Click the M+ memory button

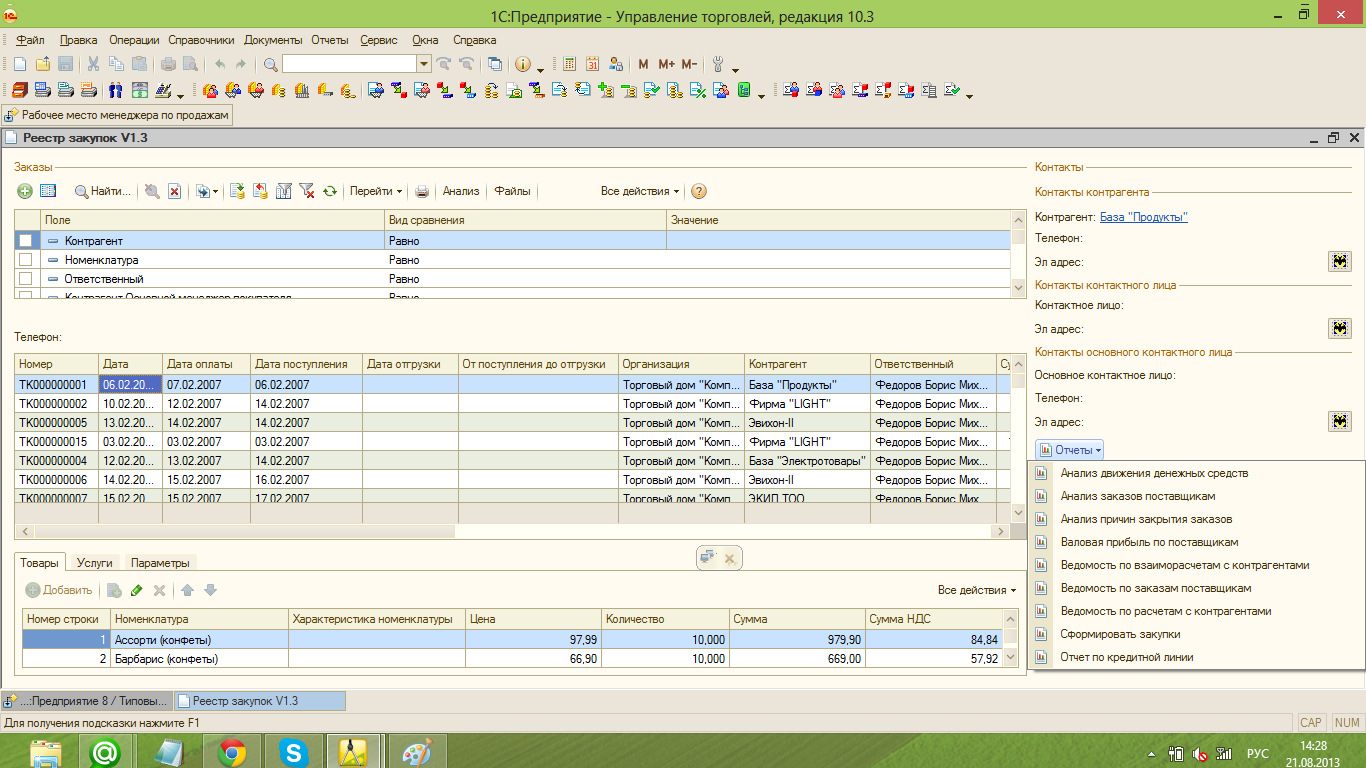pos(666,64)
